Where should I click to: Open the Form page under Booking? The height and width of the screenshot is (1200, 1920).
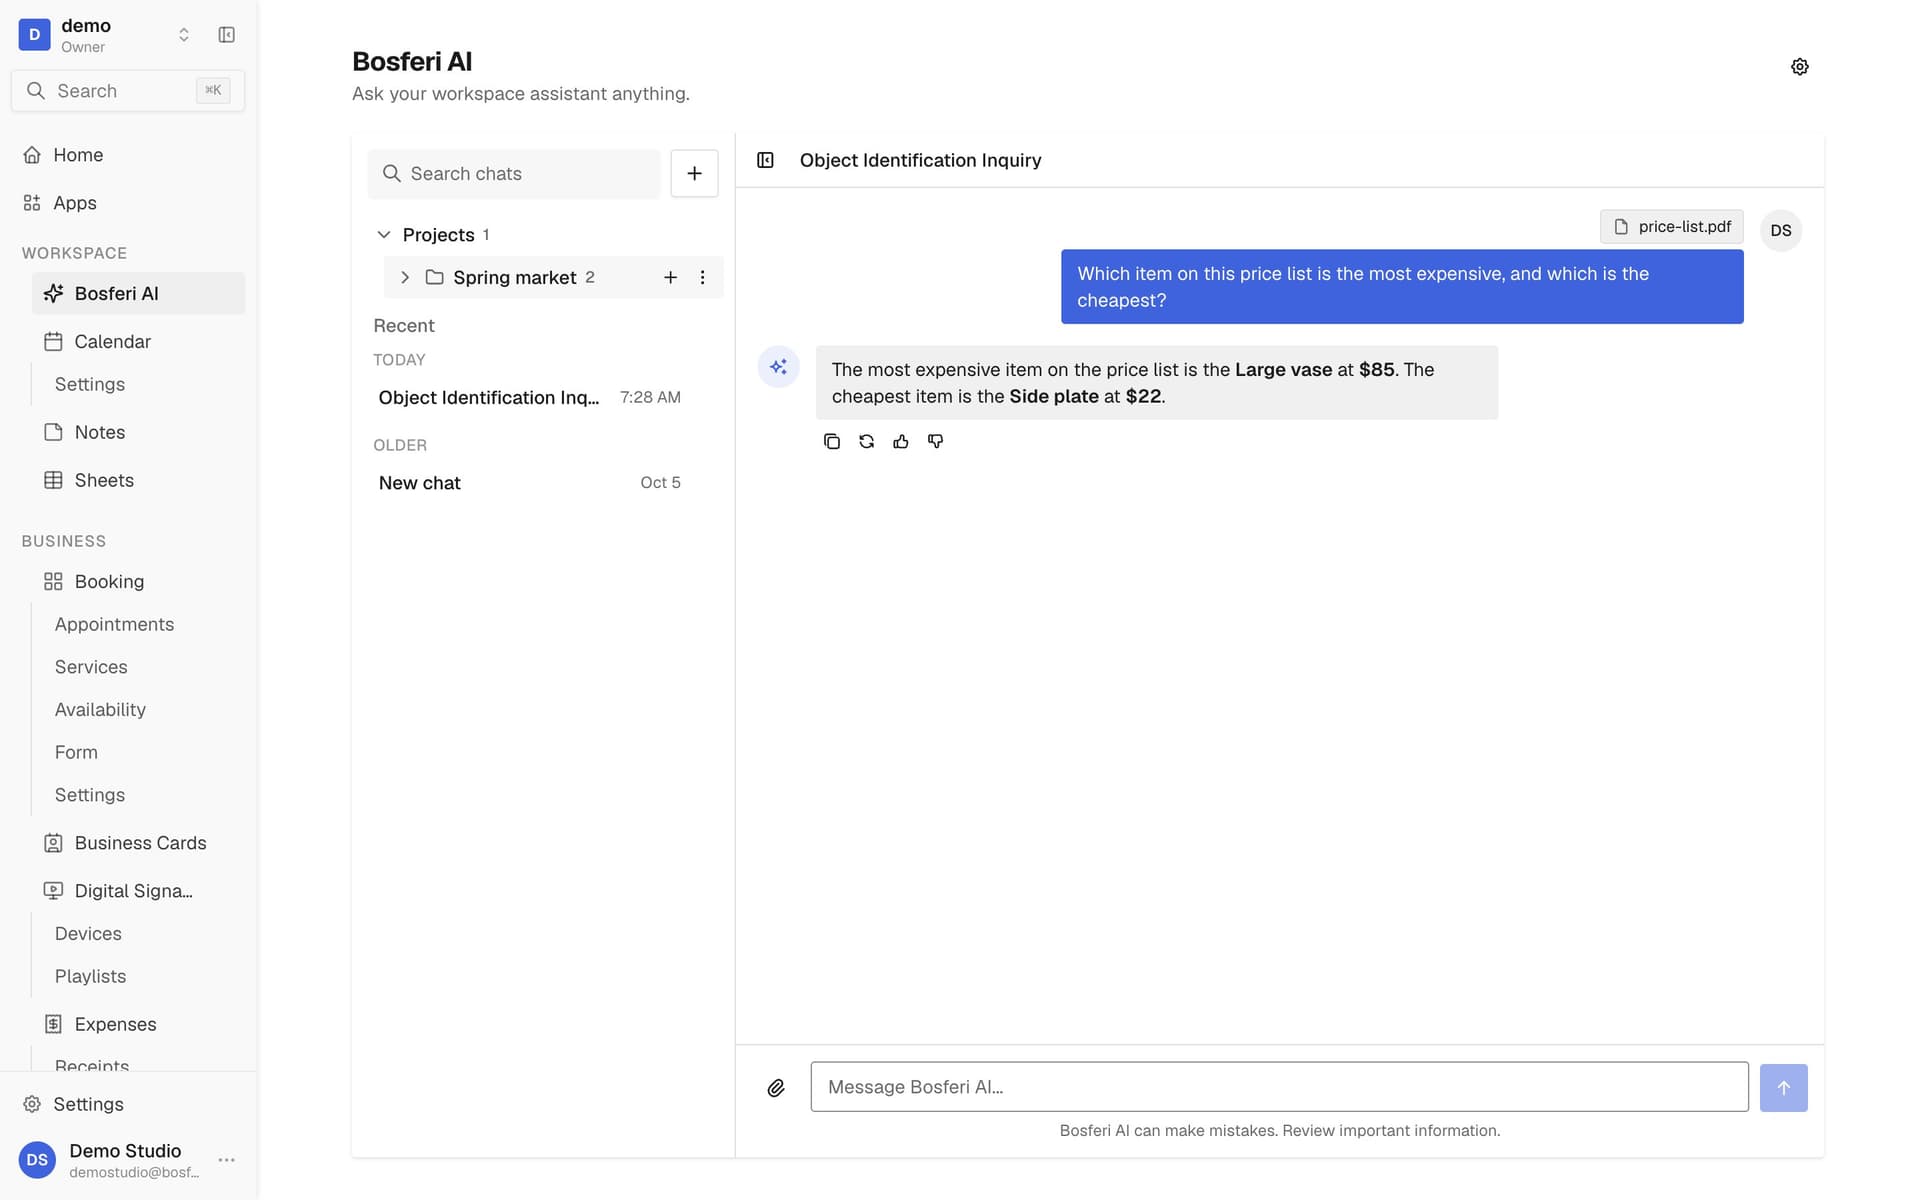76,753
